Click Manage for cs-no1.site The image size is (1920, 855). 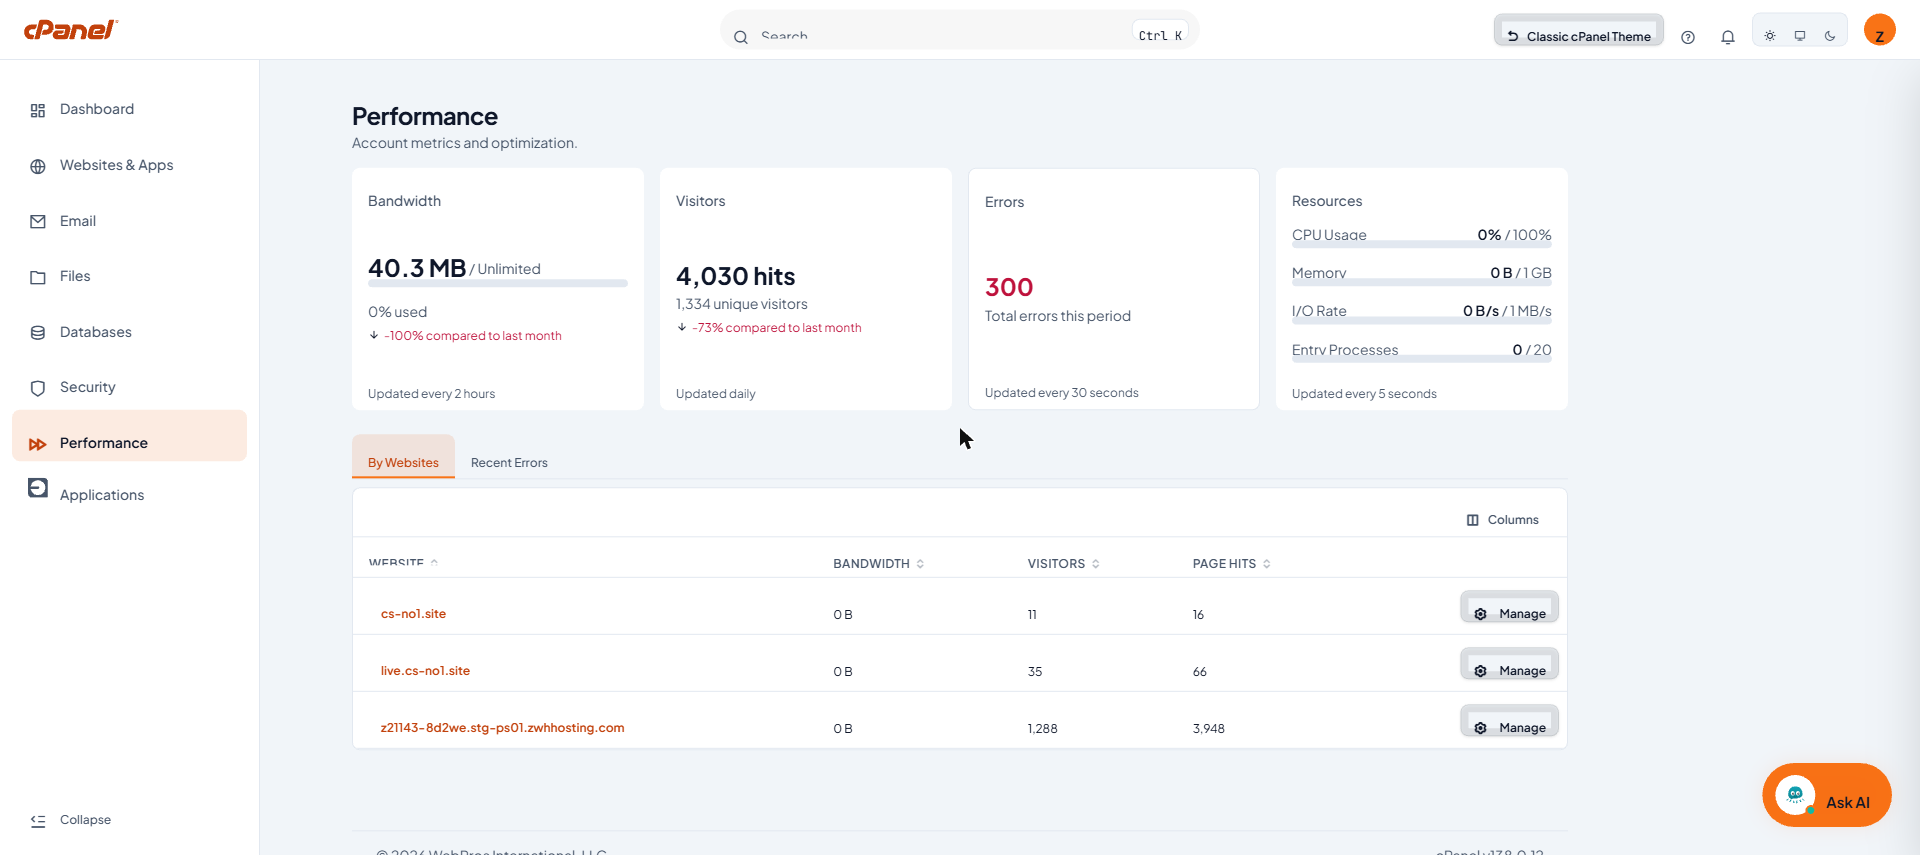point(1509,607)
